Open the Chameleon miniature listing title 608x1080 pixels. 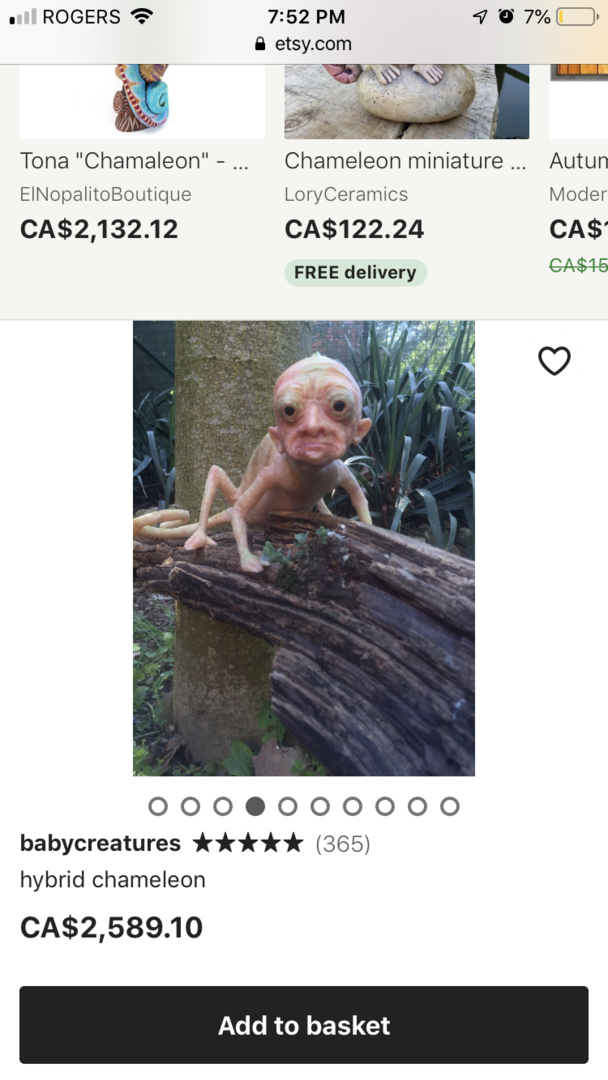(406, 161)
